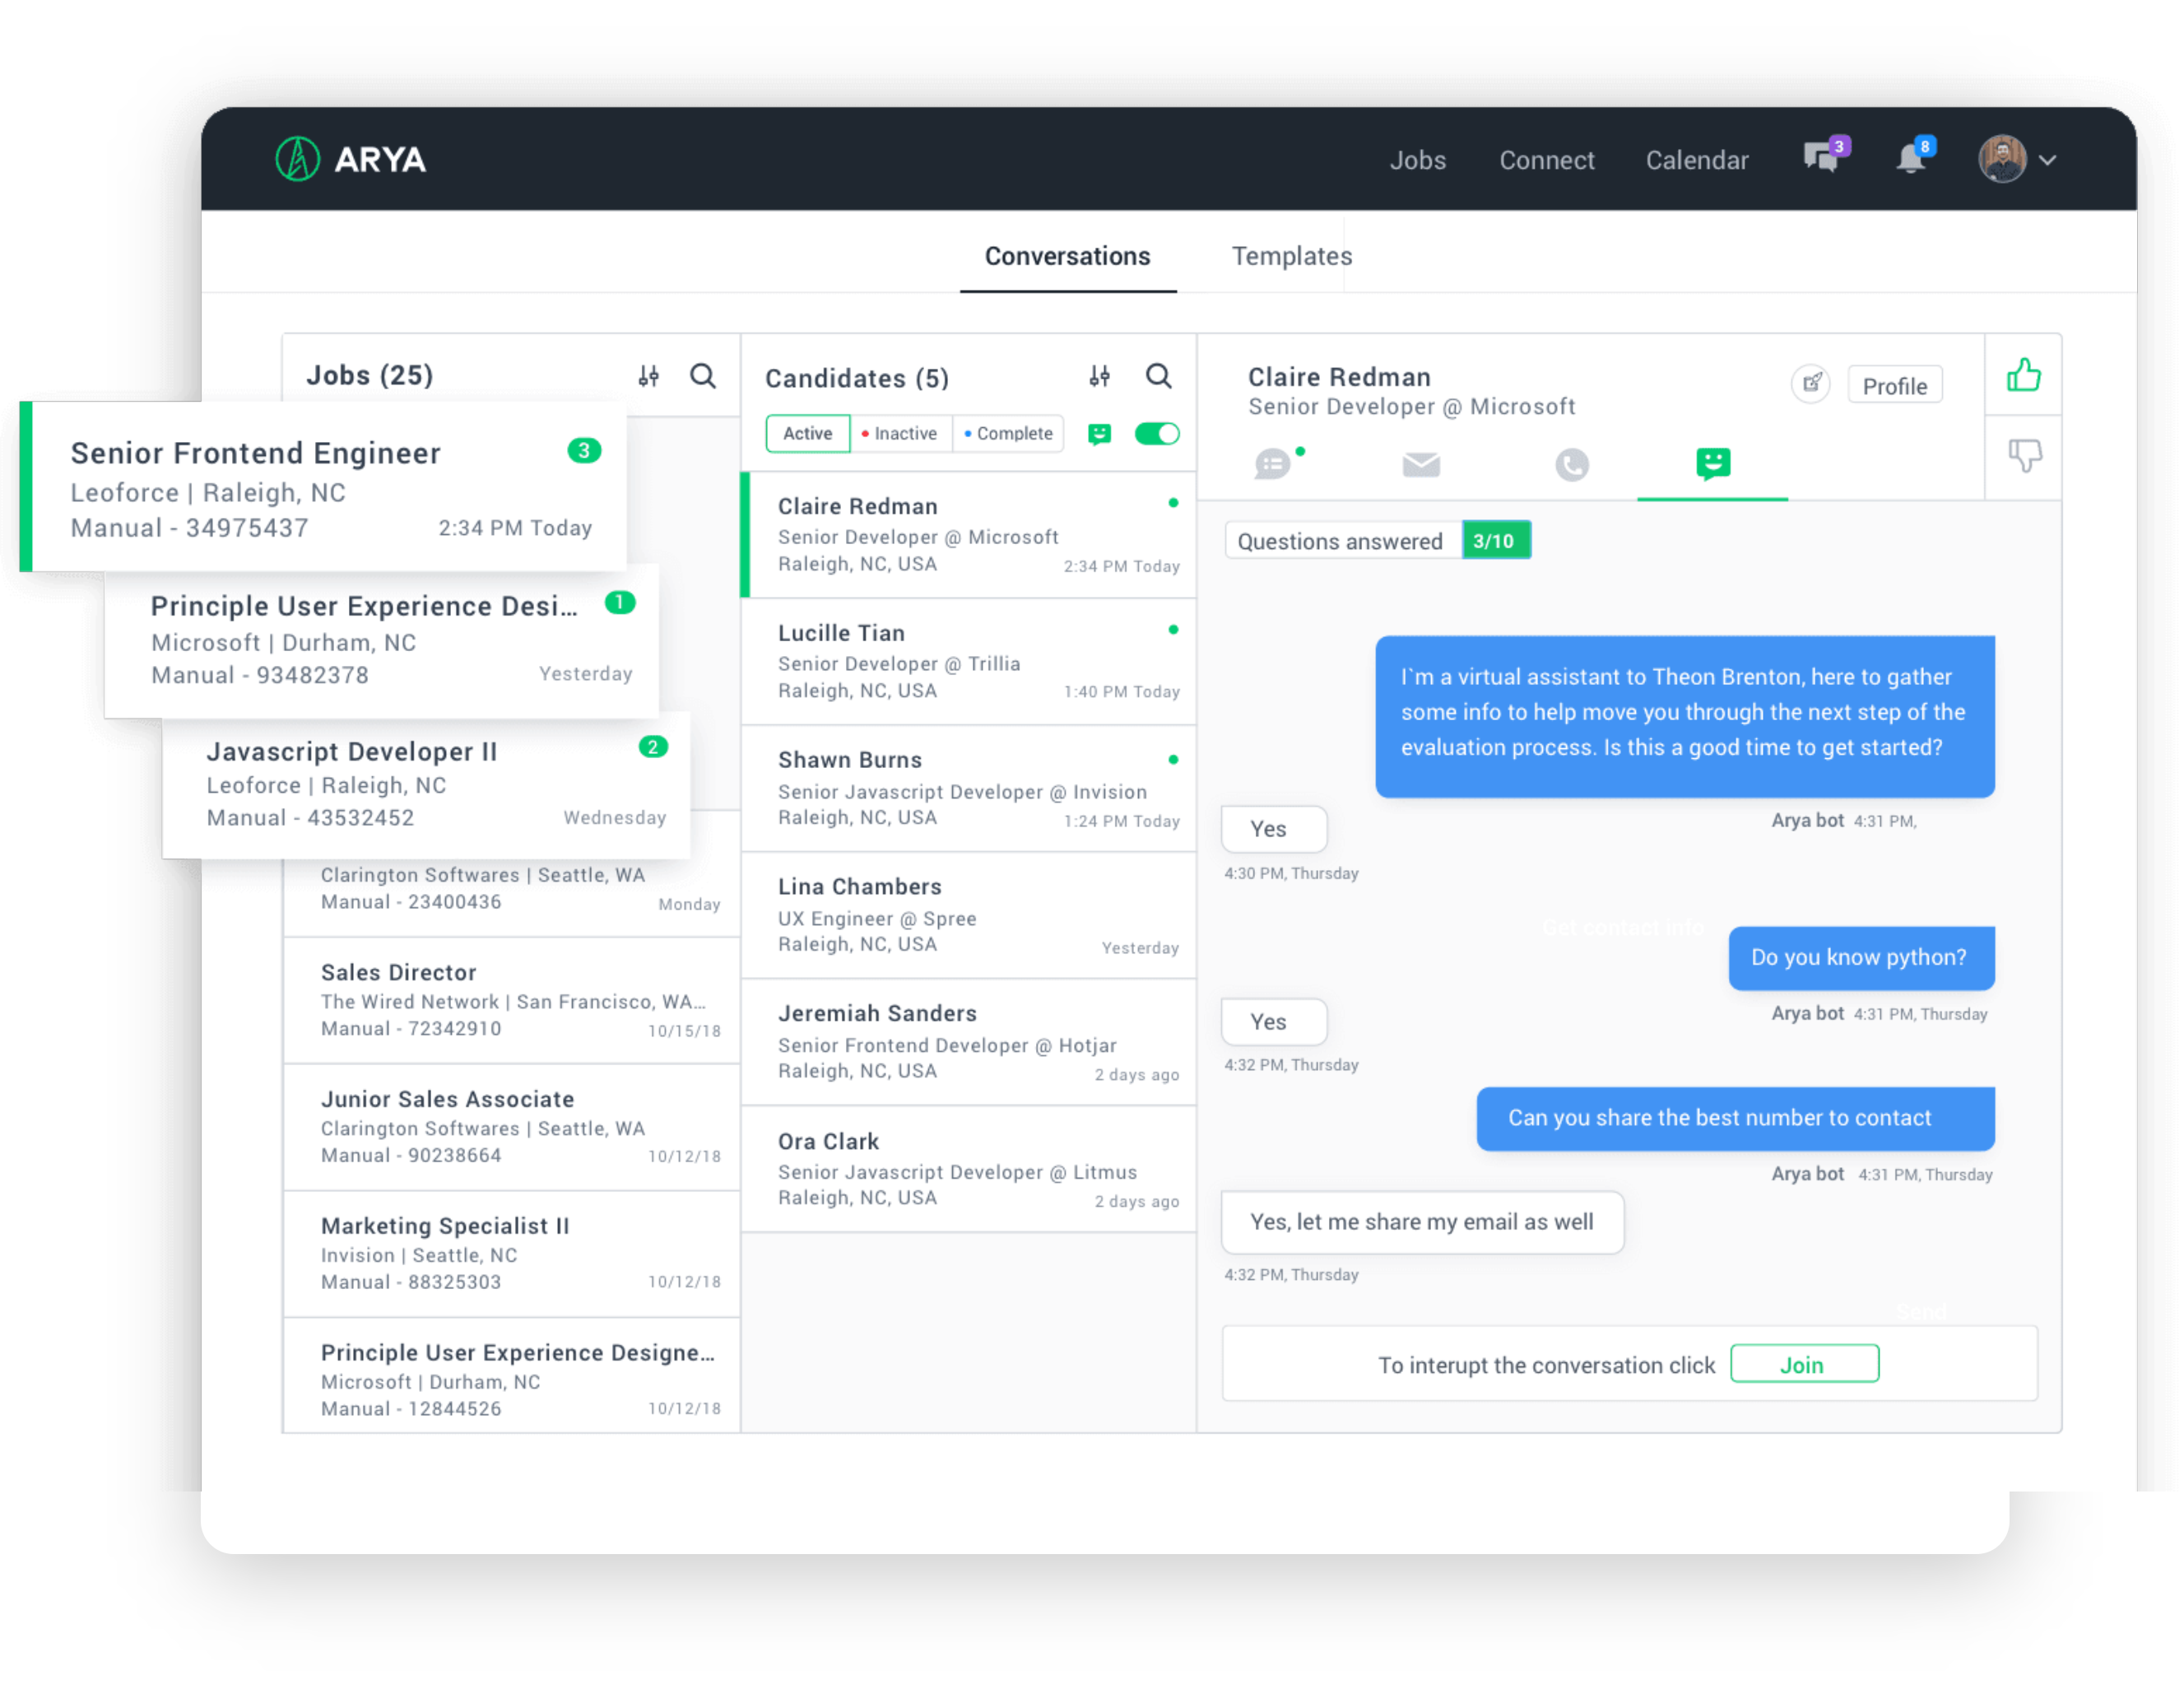Click the user avatar photo
This screenshot has height=1694, width=2184.
click(2001, 159)
